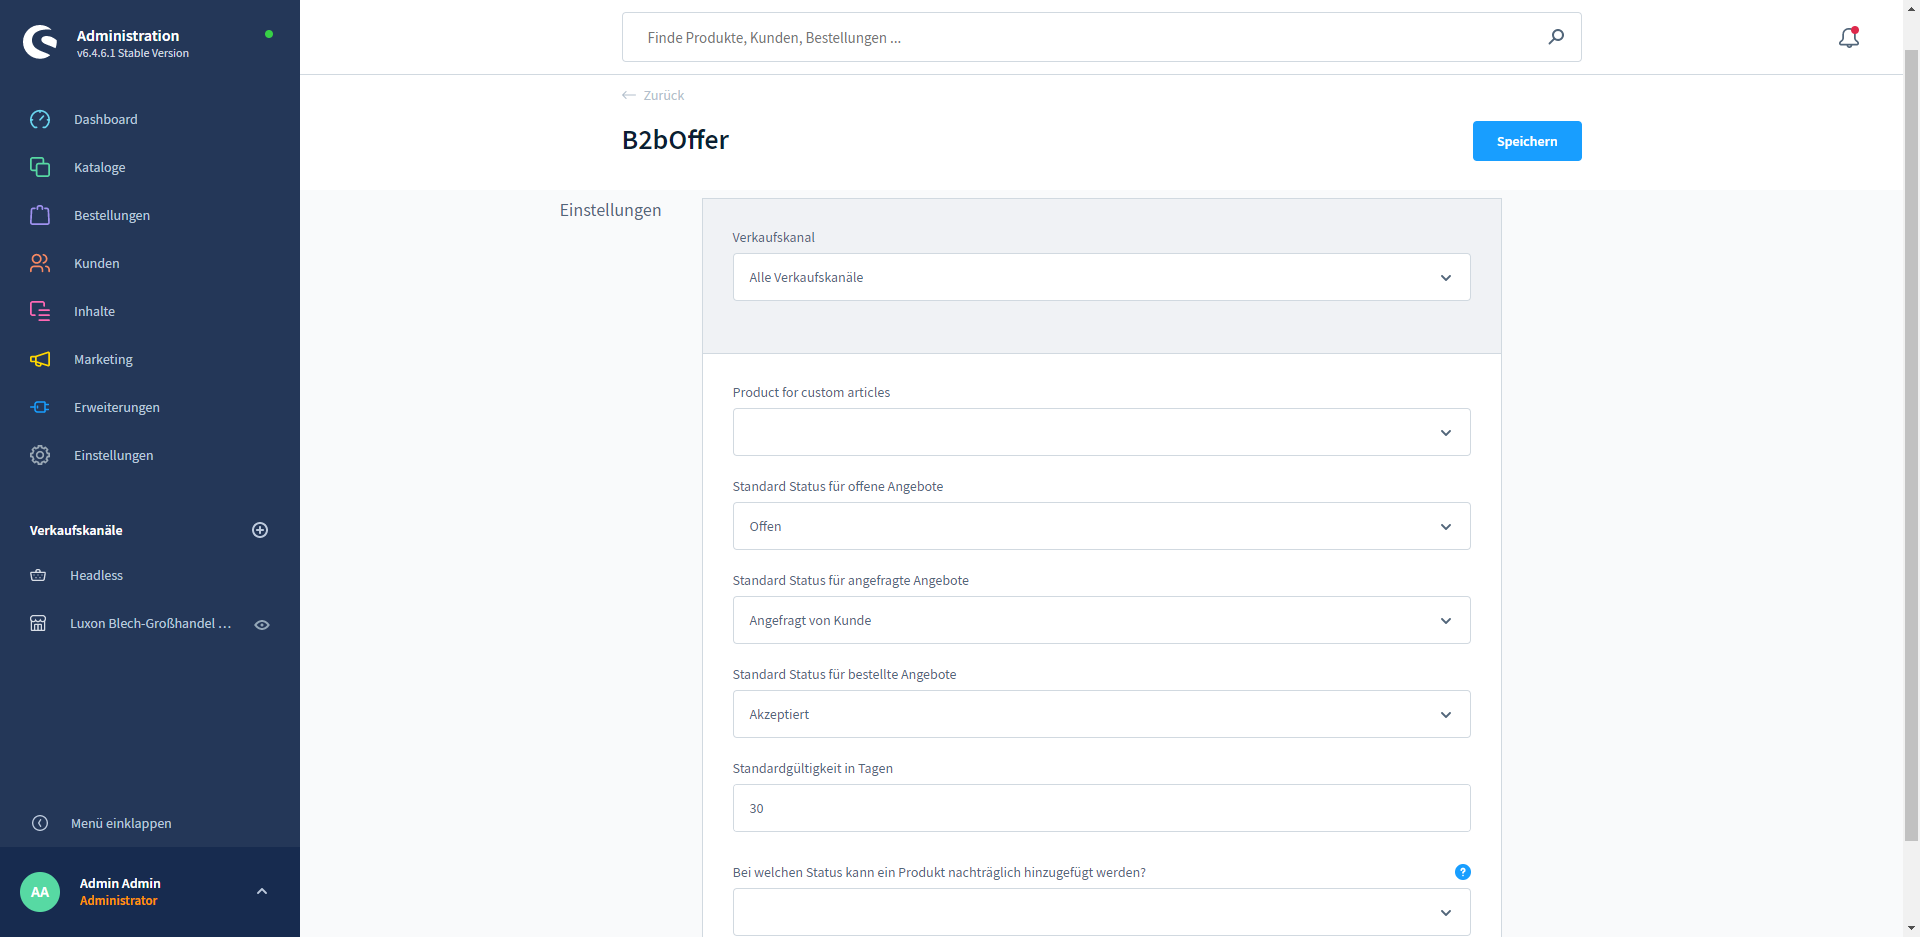Screen dimensions: 1920x937
Task: Collapse the menu with Menü einklappen
Action: pos(120,823)
